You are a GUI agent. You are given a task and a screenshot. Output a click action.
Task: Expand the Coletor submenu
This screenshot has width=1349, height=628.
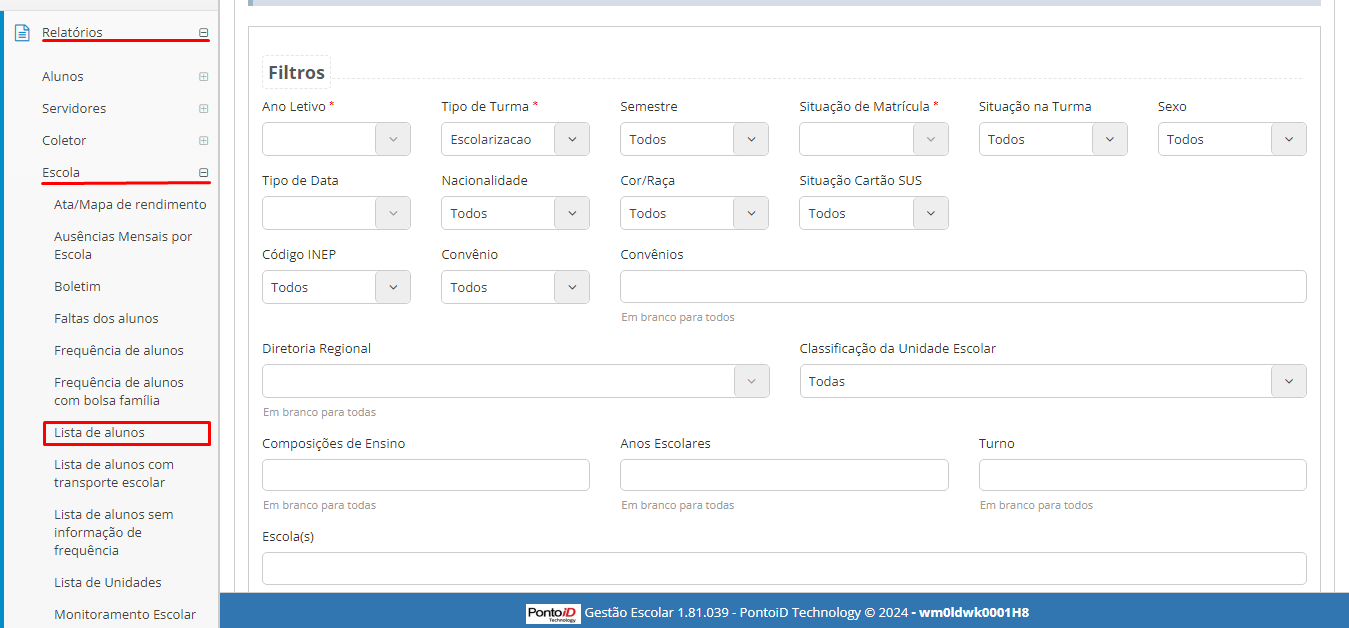pyautogui.click(x=204, y=141)
